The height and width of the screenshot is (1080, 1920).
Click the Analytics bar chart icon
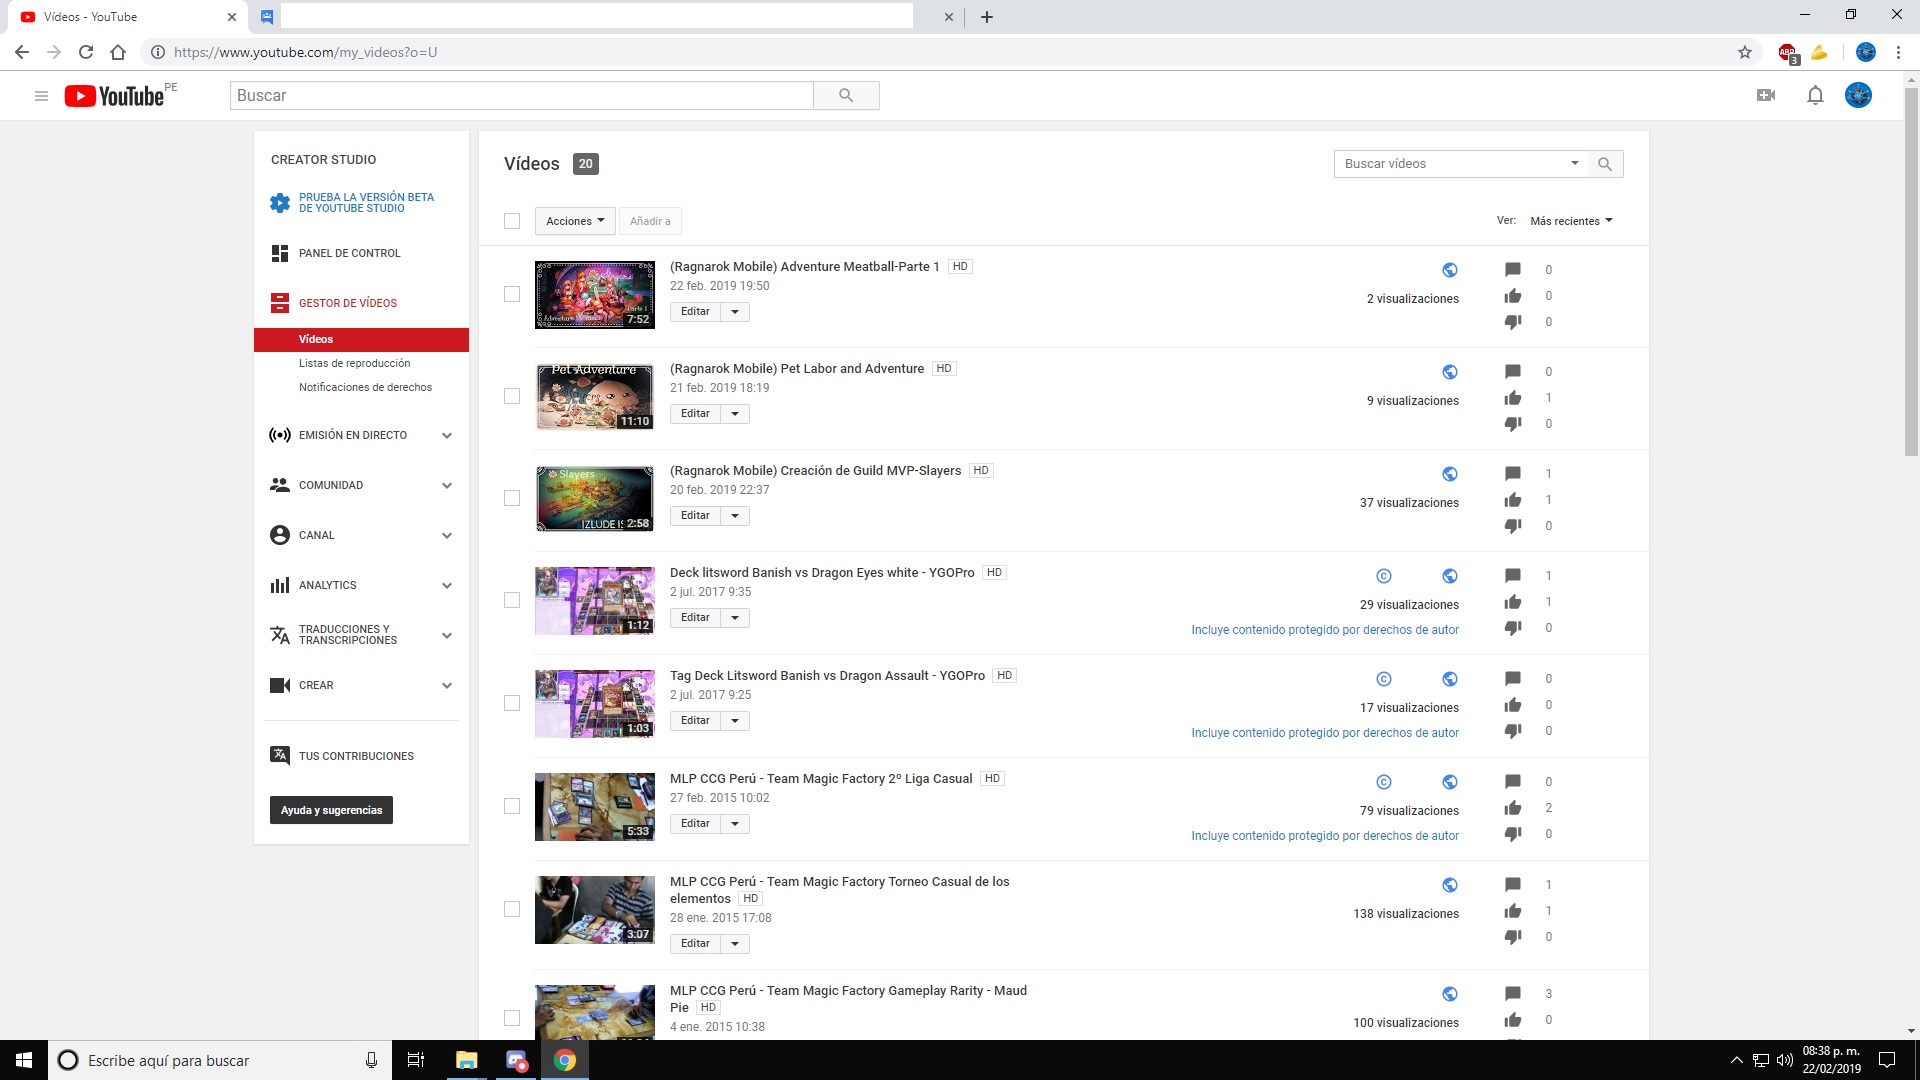pos(280,585)
